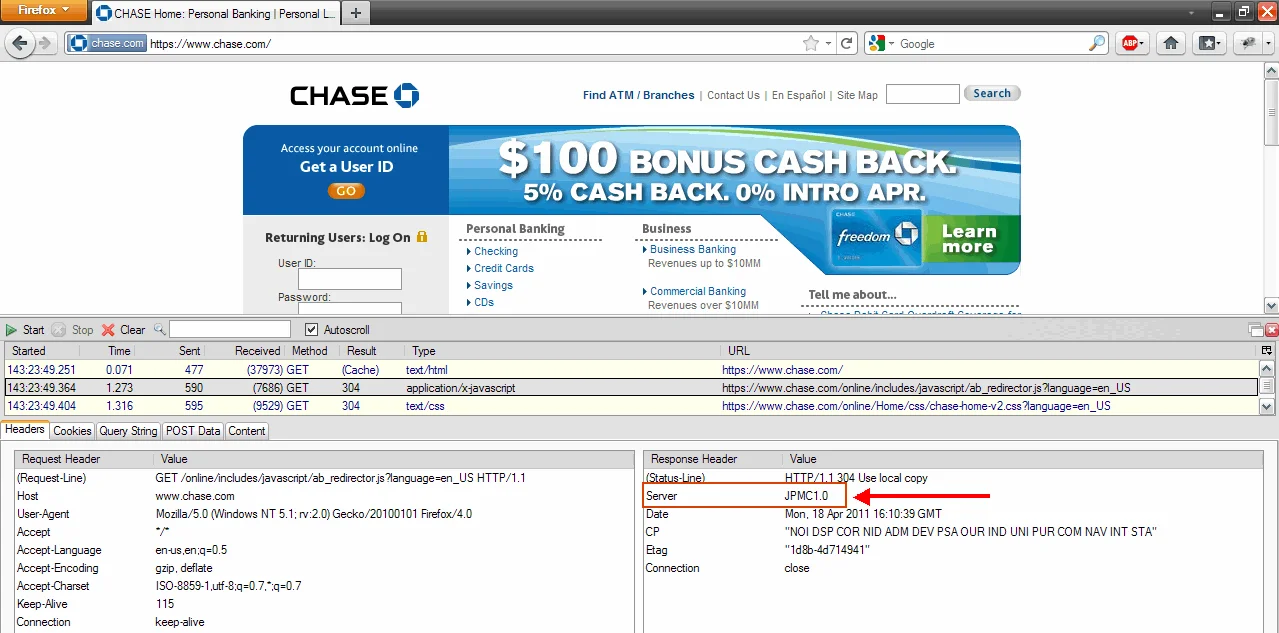
Task: Click the orange GO button
Action: pos(346,191)
